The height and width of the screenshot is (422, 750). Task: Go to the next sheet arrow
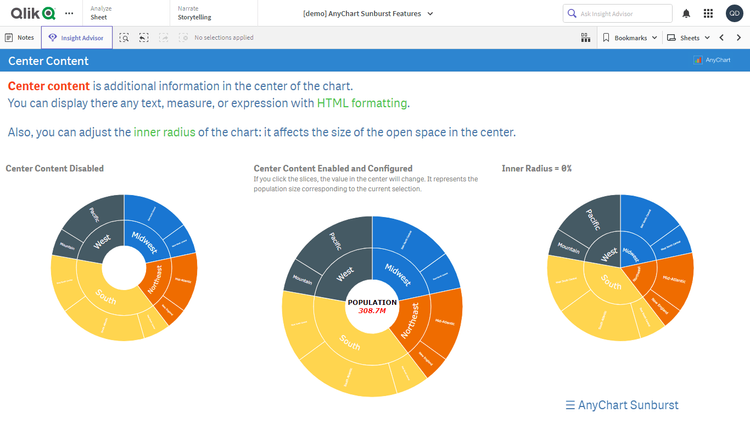(739, 37)
